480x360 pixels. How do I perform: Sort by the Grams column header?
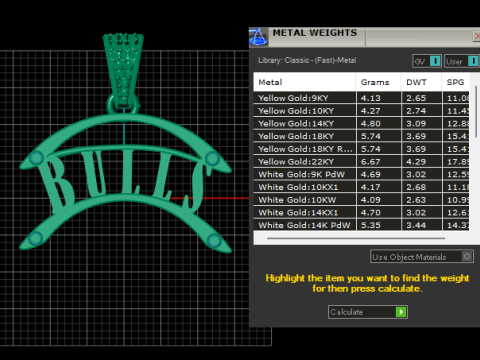click(x=378, y=82)
